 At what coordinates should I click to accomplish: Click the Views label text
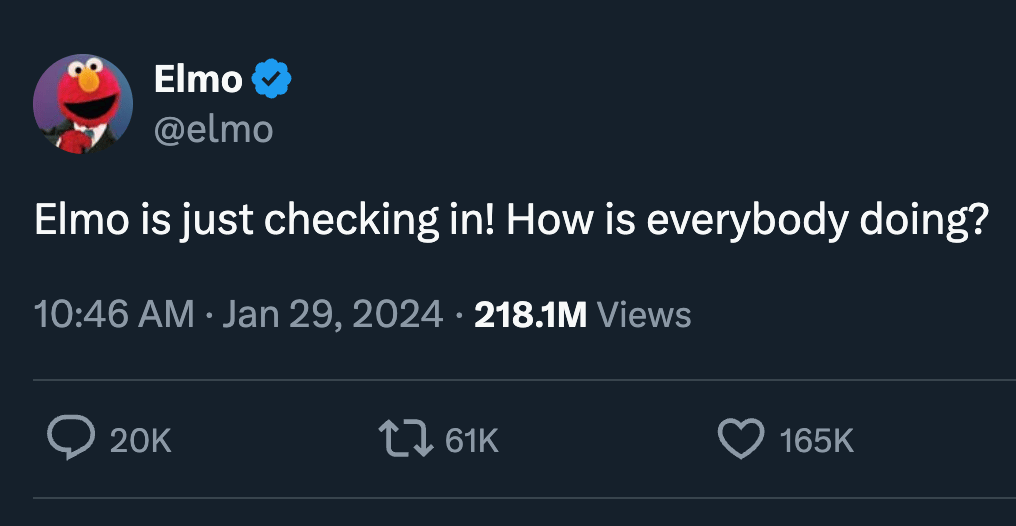643,315
